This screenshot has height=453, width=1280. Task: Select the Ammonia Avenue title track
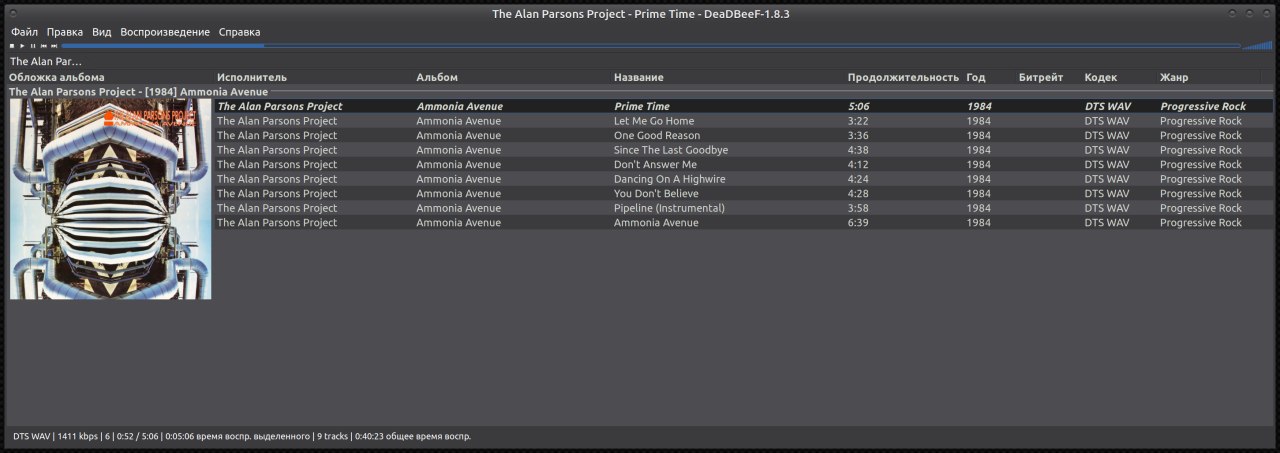(744, 222)
